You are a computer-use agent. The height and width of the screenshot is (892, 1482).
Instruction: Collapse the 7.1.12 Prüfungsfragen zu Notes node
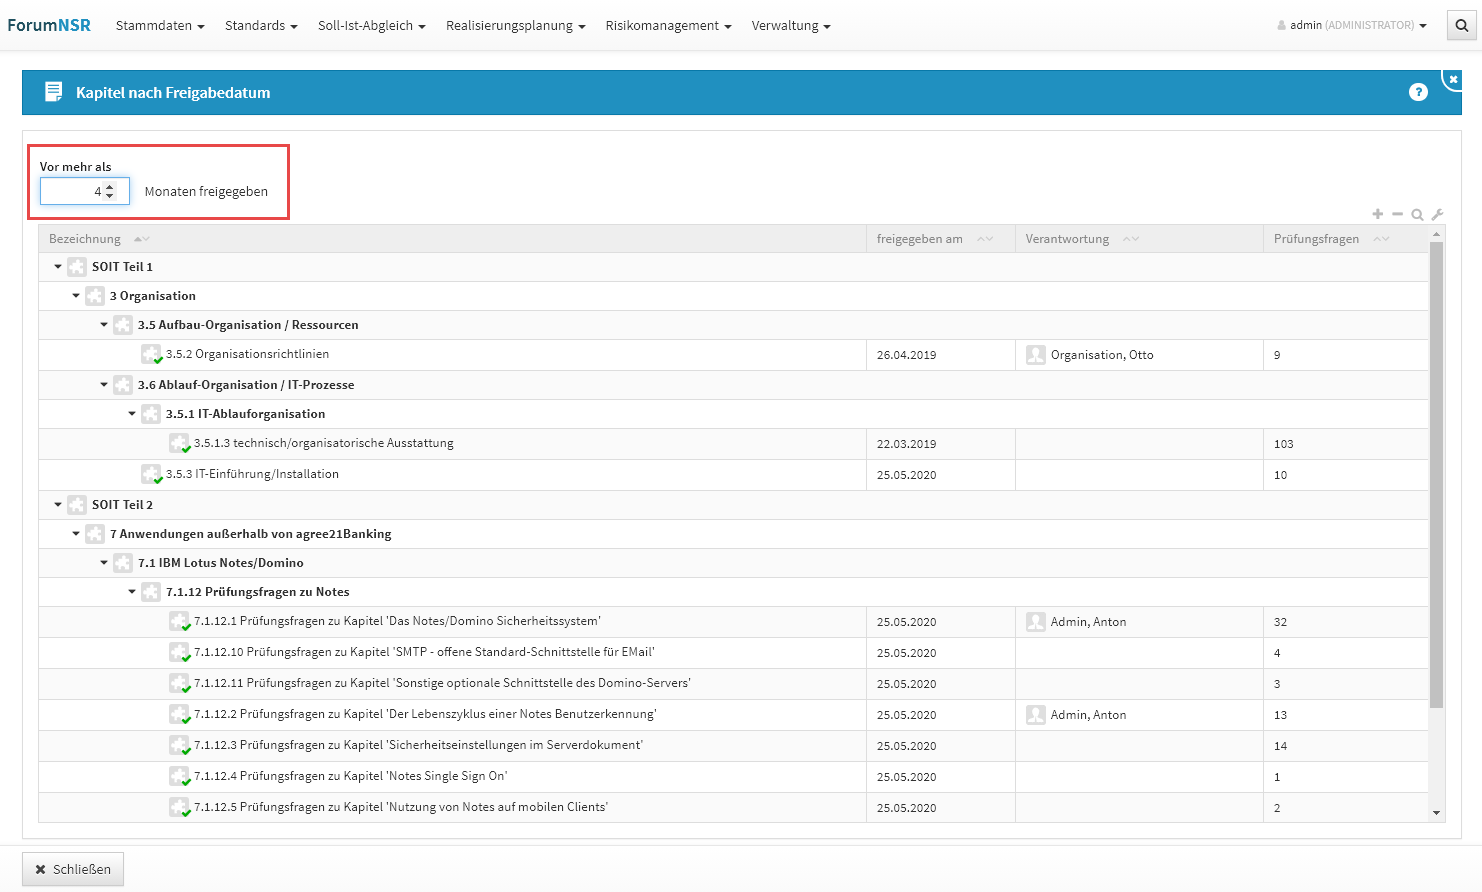132,592
